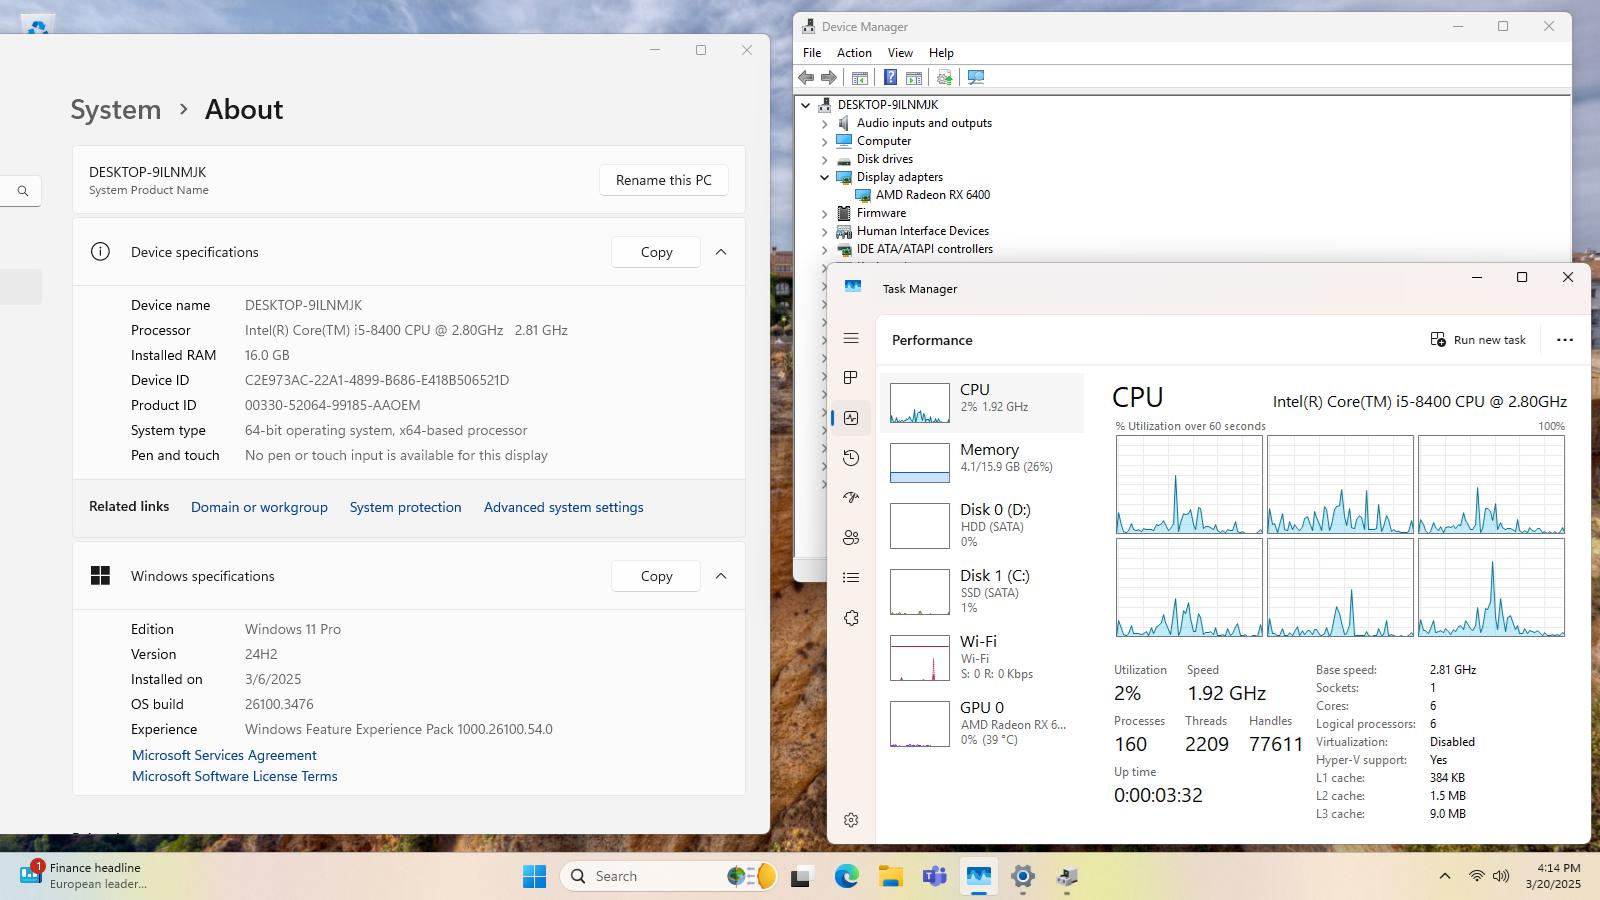This screenshot has width=1600, height=900.
Task: Click the blue Help icon in Device Manager
Action: (x=889, y=78)
